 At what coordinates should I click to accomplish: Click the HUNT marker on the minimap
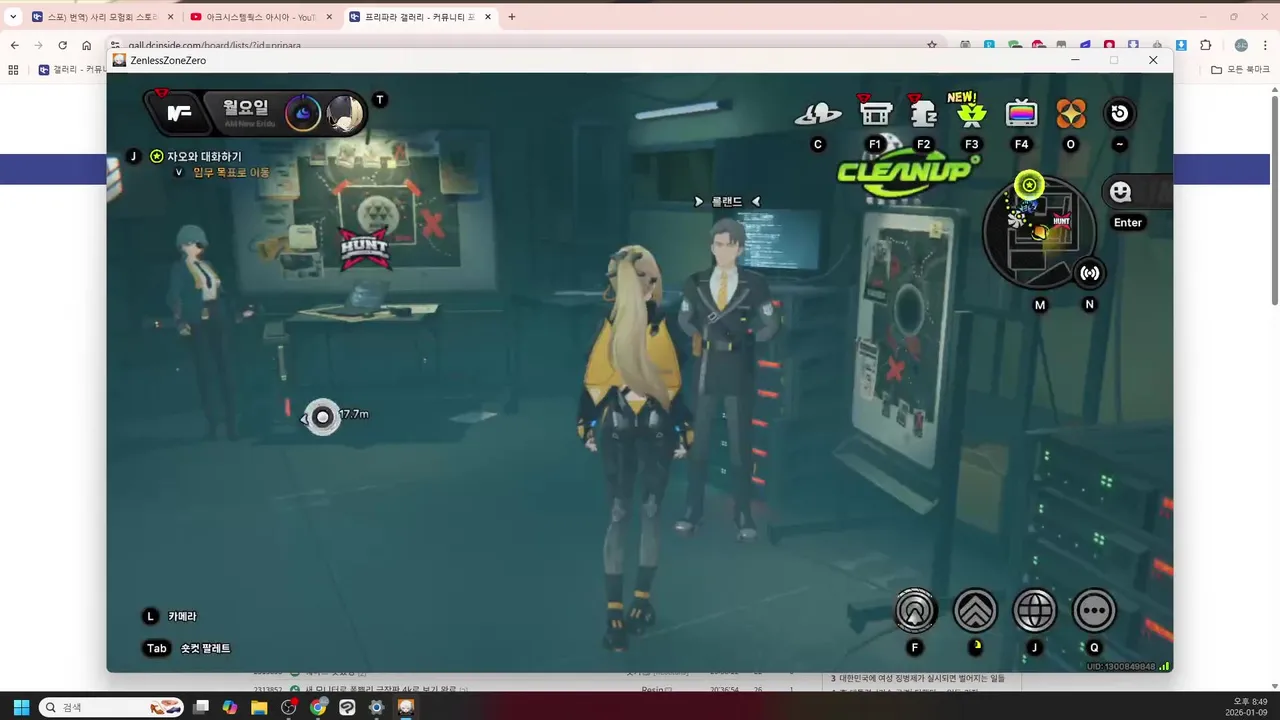click(1061, 221)
